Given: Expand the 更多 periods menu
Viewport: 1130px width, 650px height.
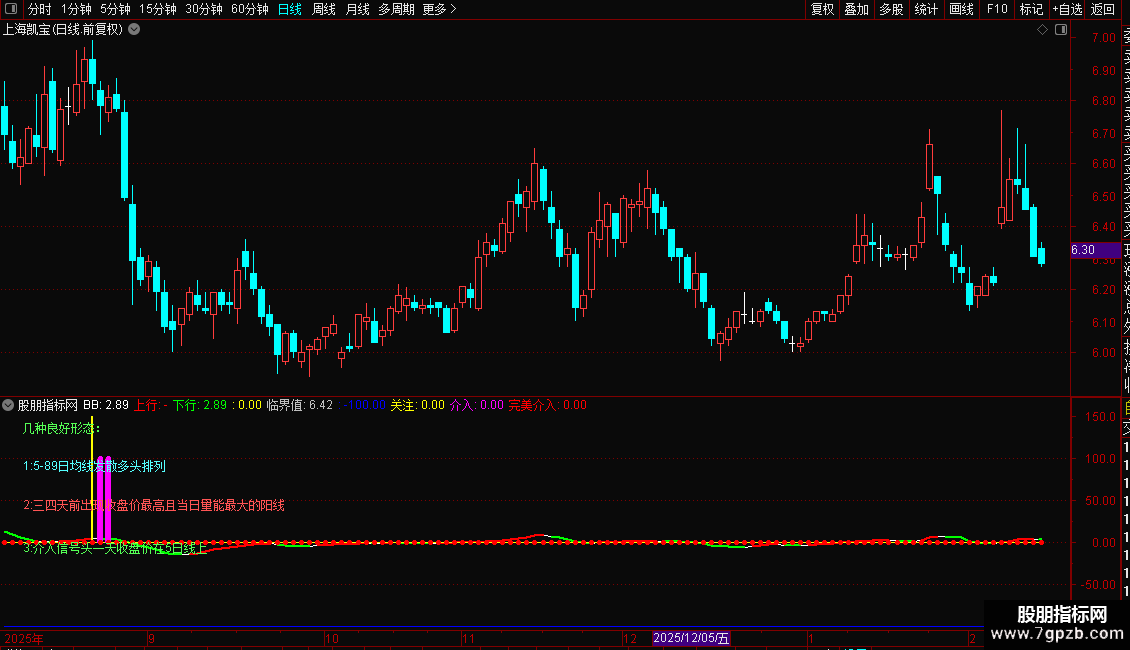Looking at the screenshot, I should [x=439, y=9].
